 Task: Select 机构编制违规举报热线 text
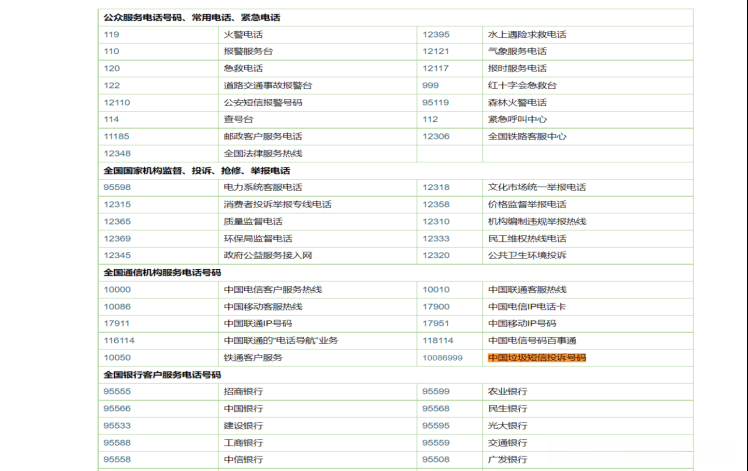point(537,222)
